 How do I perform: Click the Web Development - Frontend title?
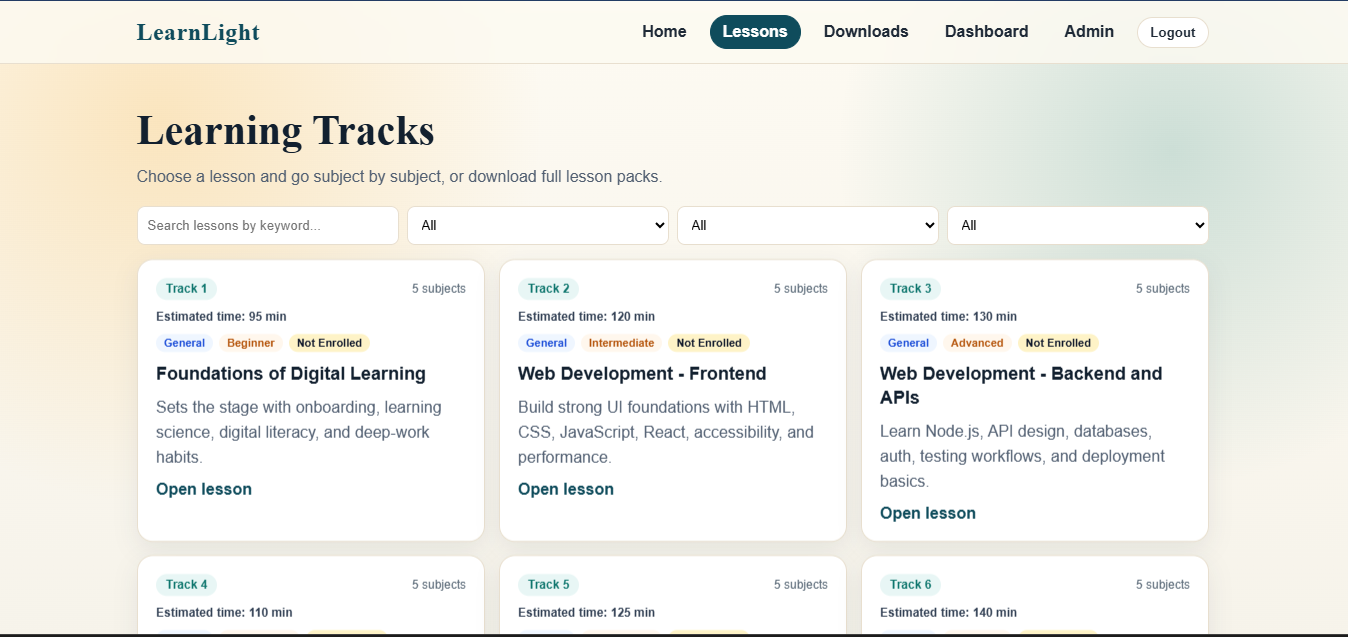(x=642, y=374)
